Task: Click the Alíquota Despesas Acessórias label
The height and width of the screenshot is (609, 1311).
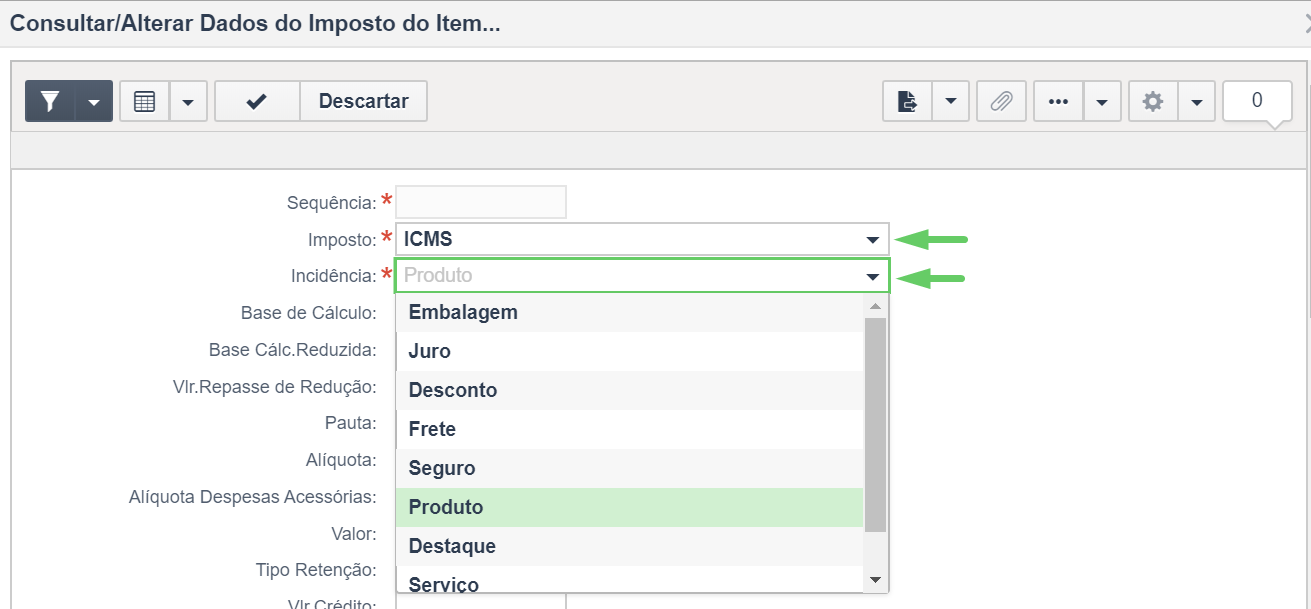Action: click(252, 497)
